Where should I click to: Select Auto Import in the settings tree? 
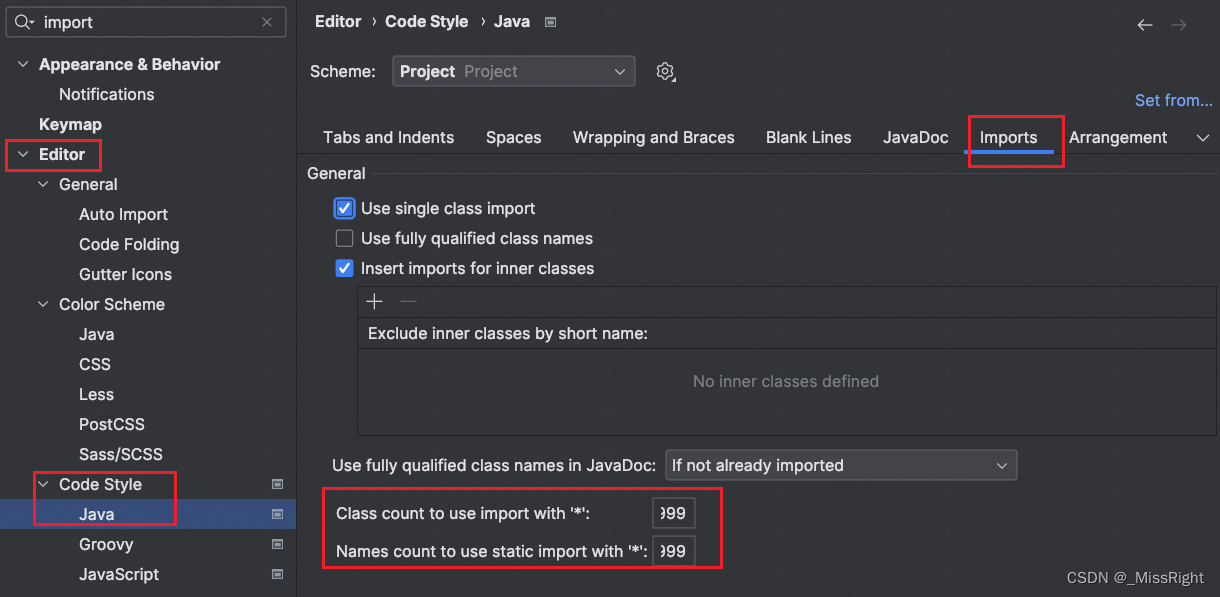tap(123, 214)
